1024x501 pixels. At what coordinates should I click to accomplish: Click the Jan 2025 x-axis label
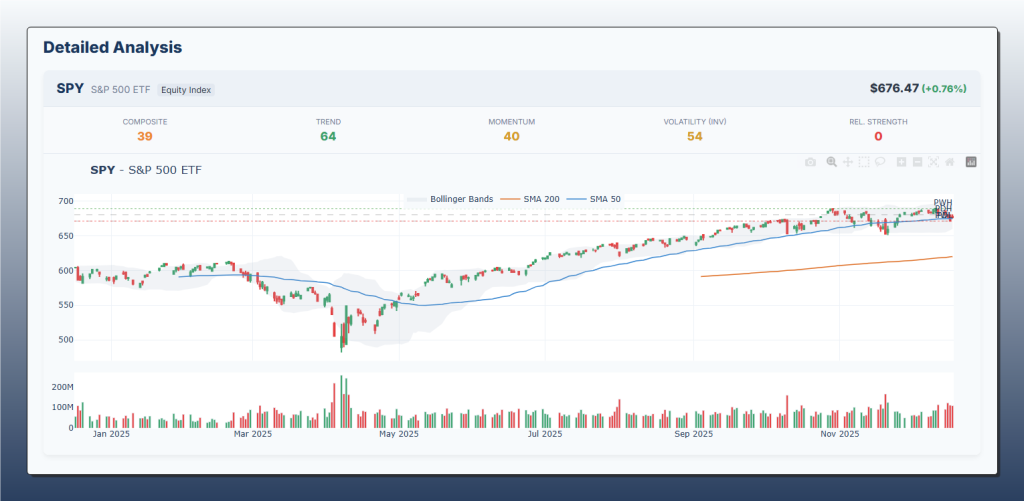(x=111, y=434)
